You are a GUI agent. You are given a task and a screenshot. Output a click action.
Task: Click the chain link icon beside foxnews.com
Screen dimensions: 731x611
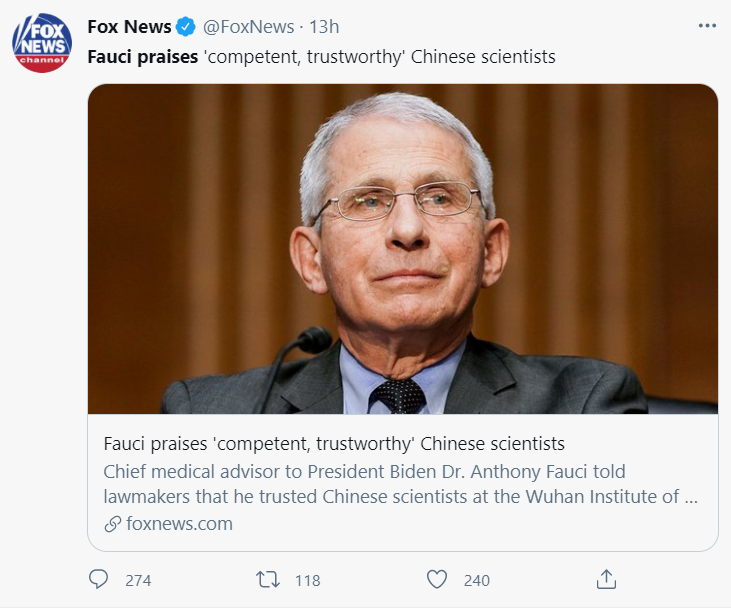click(112, 524)
